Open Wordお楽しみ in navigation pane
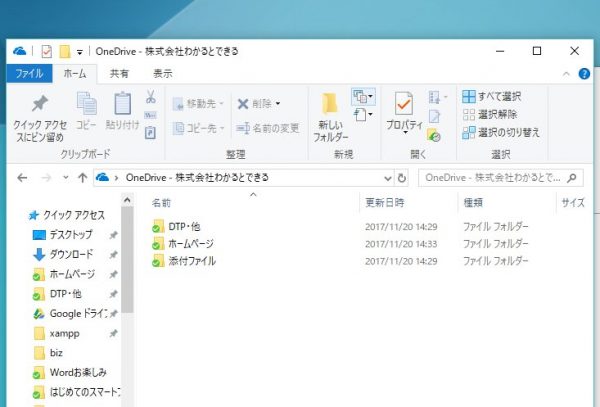The height and width of the screenshot is (407, 600). tap(70, 372)
